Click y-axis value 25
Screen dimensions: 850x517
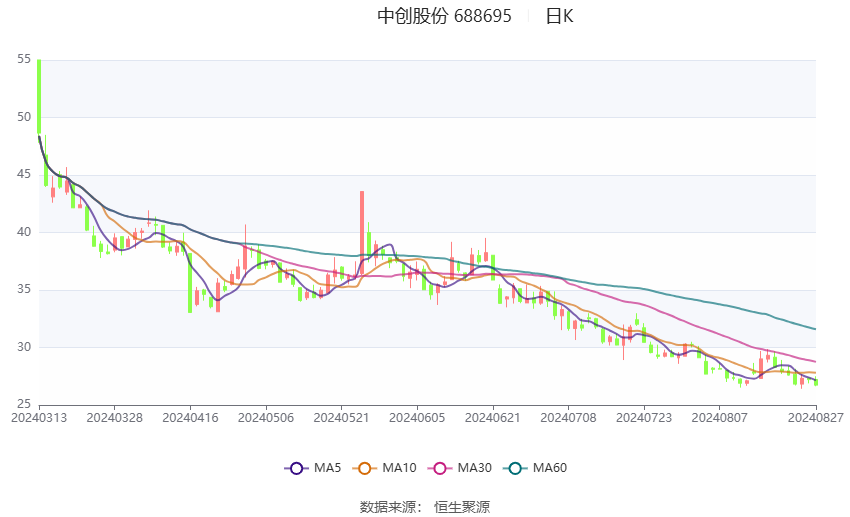24,404
